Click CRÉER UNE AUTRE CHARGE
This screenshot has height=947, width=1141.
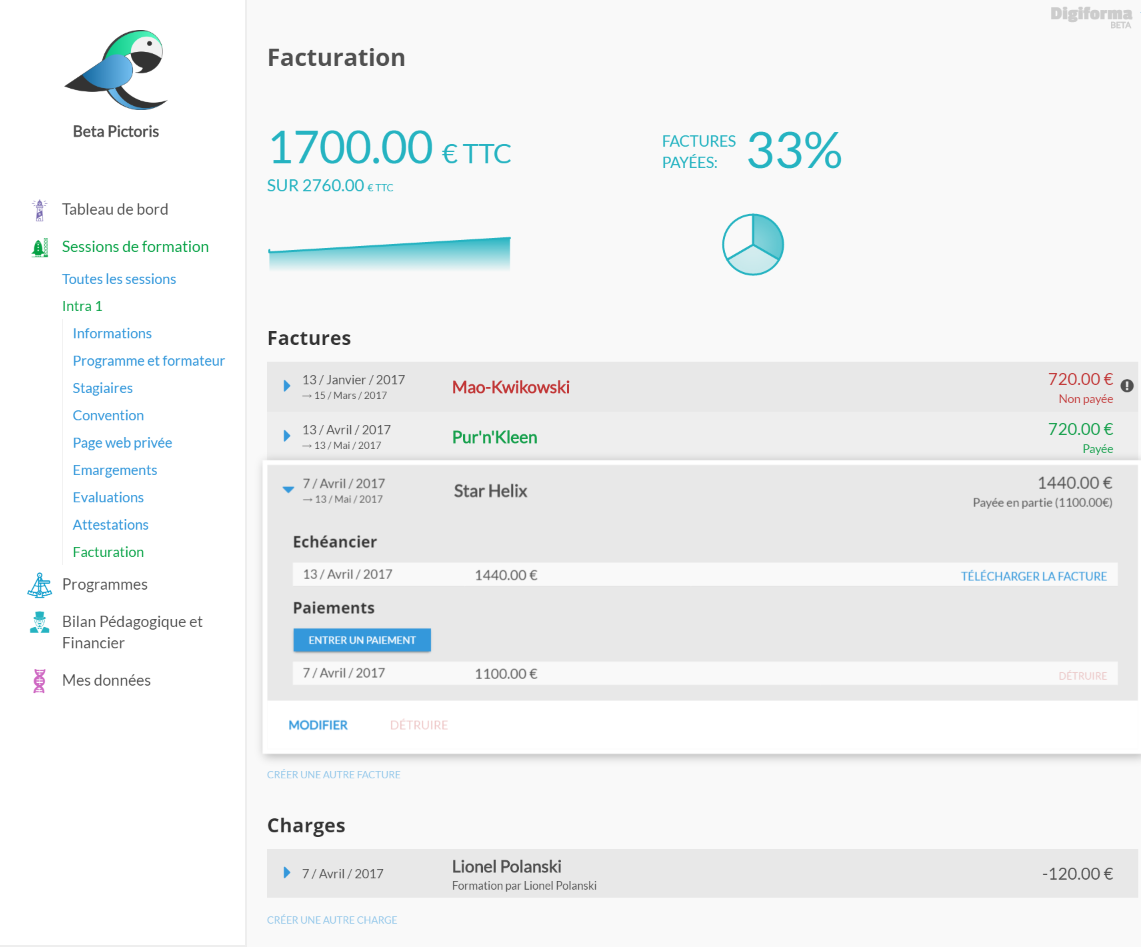[332, 920]
